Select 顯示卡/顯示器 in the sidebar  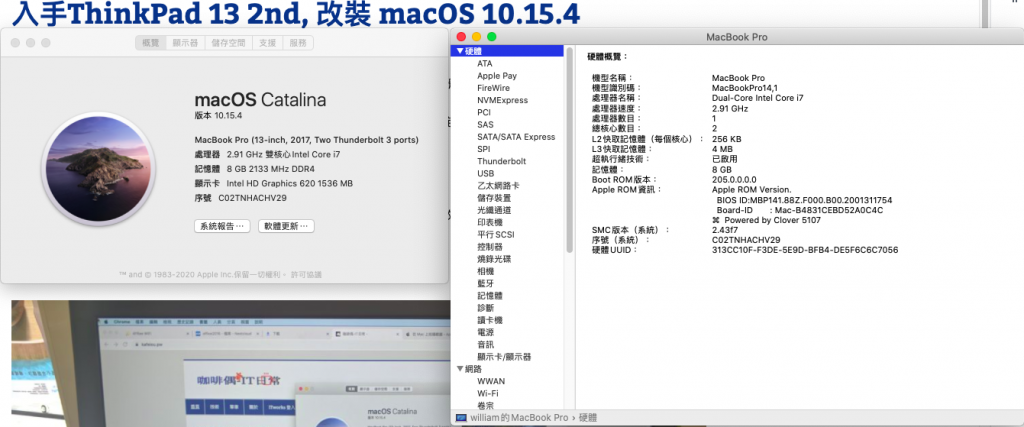pyautogui.click(x=504, y=356)
